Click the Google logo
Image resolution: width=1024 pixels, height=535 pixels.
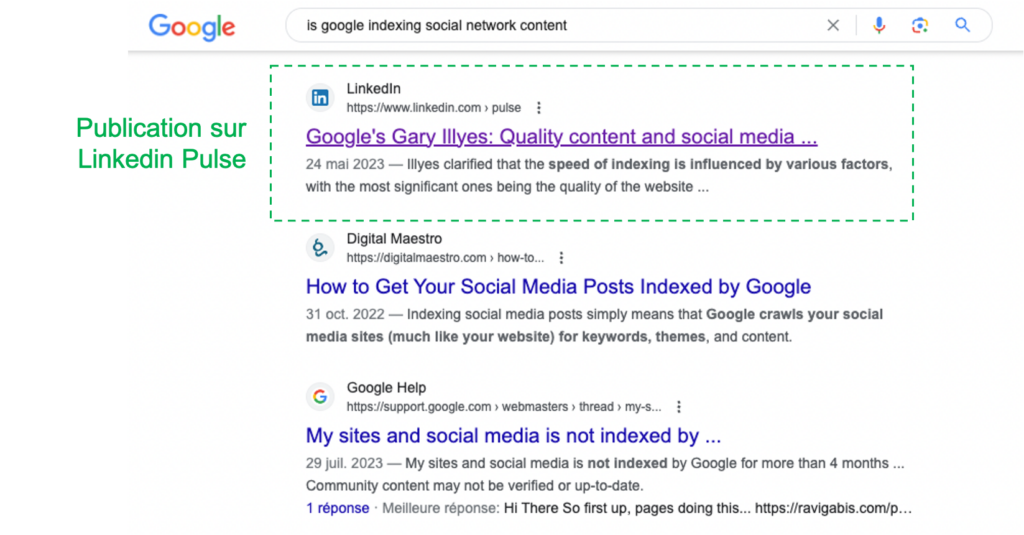click(x=191, y=27)
